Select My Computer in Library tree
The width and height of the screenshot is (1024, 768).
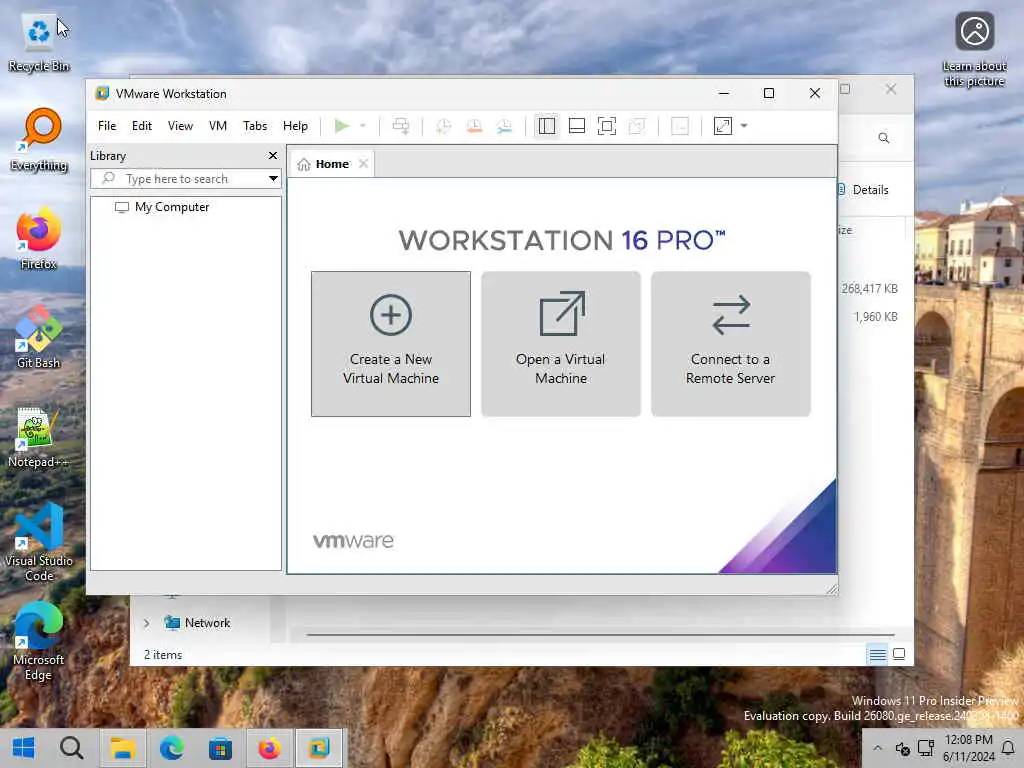click(163, 207)
